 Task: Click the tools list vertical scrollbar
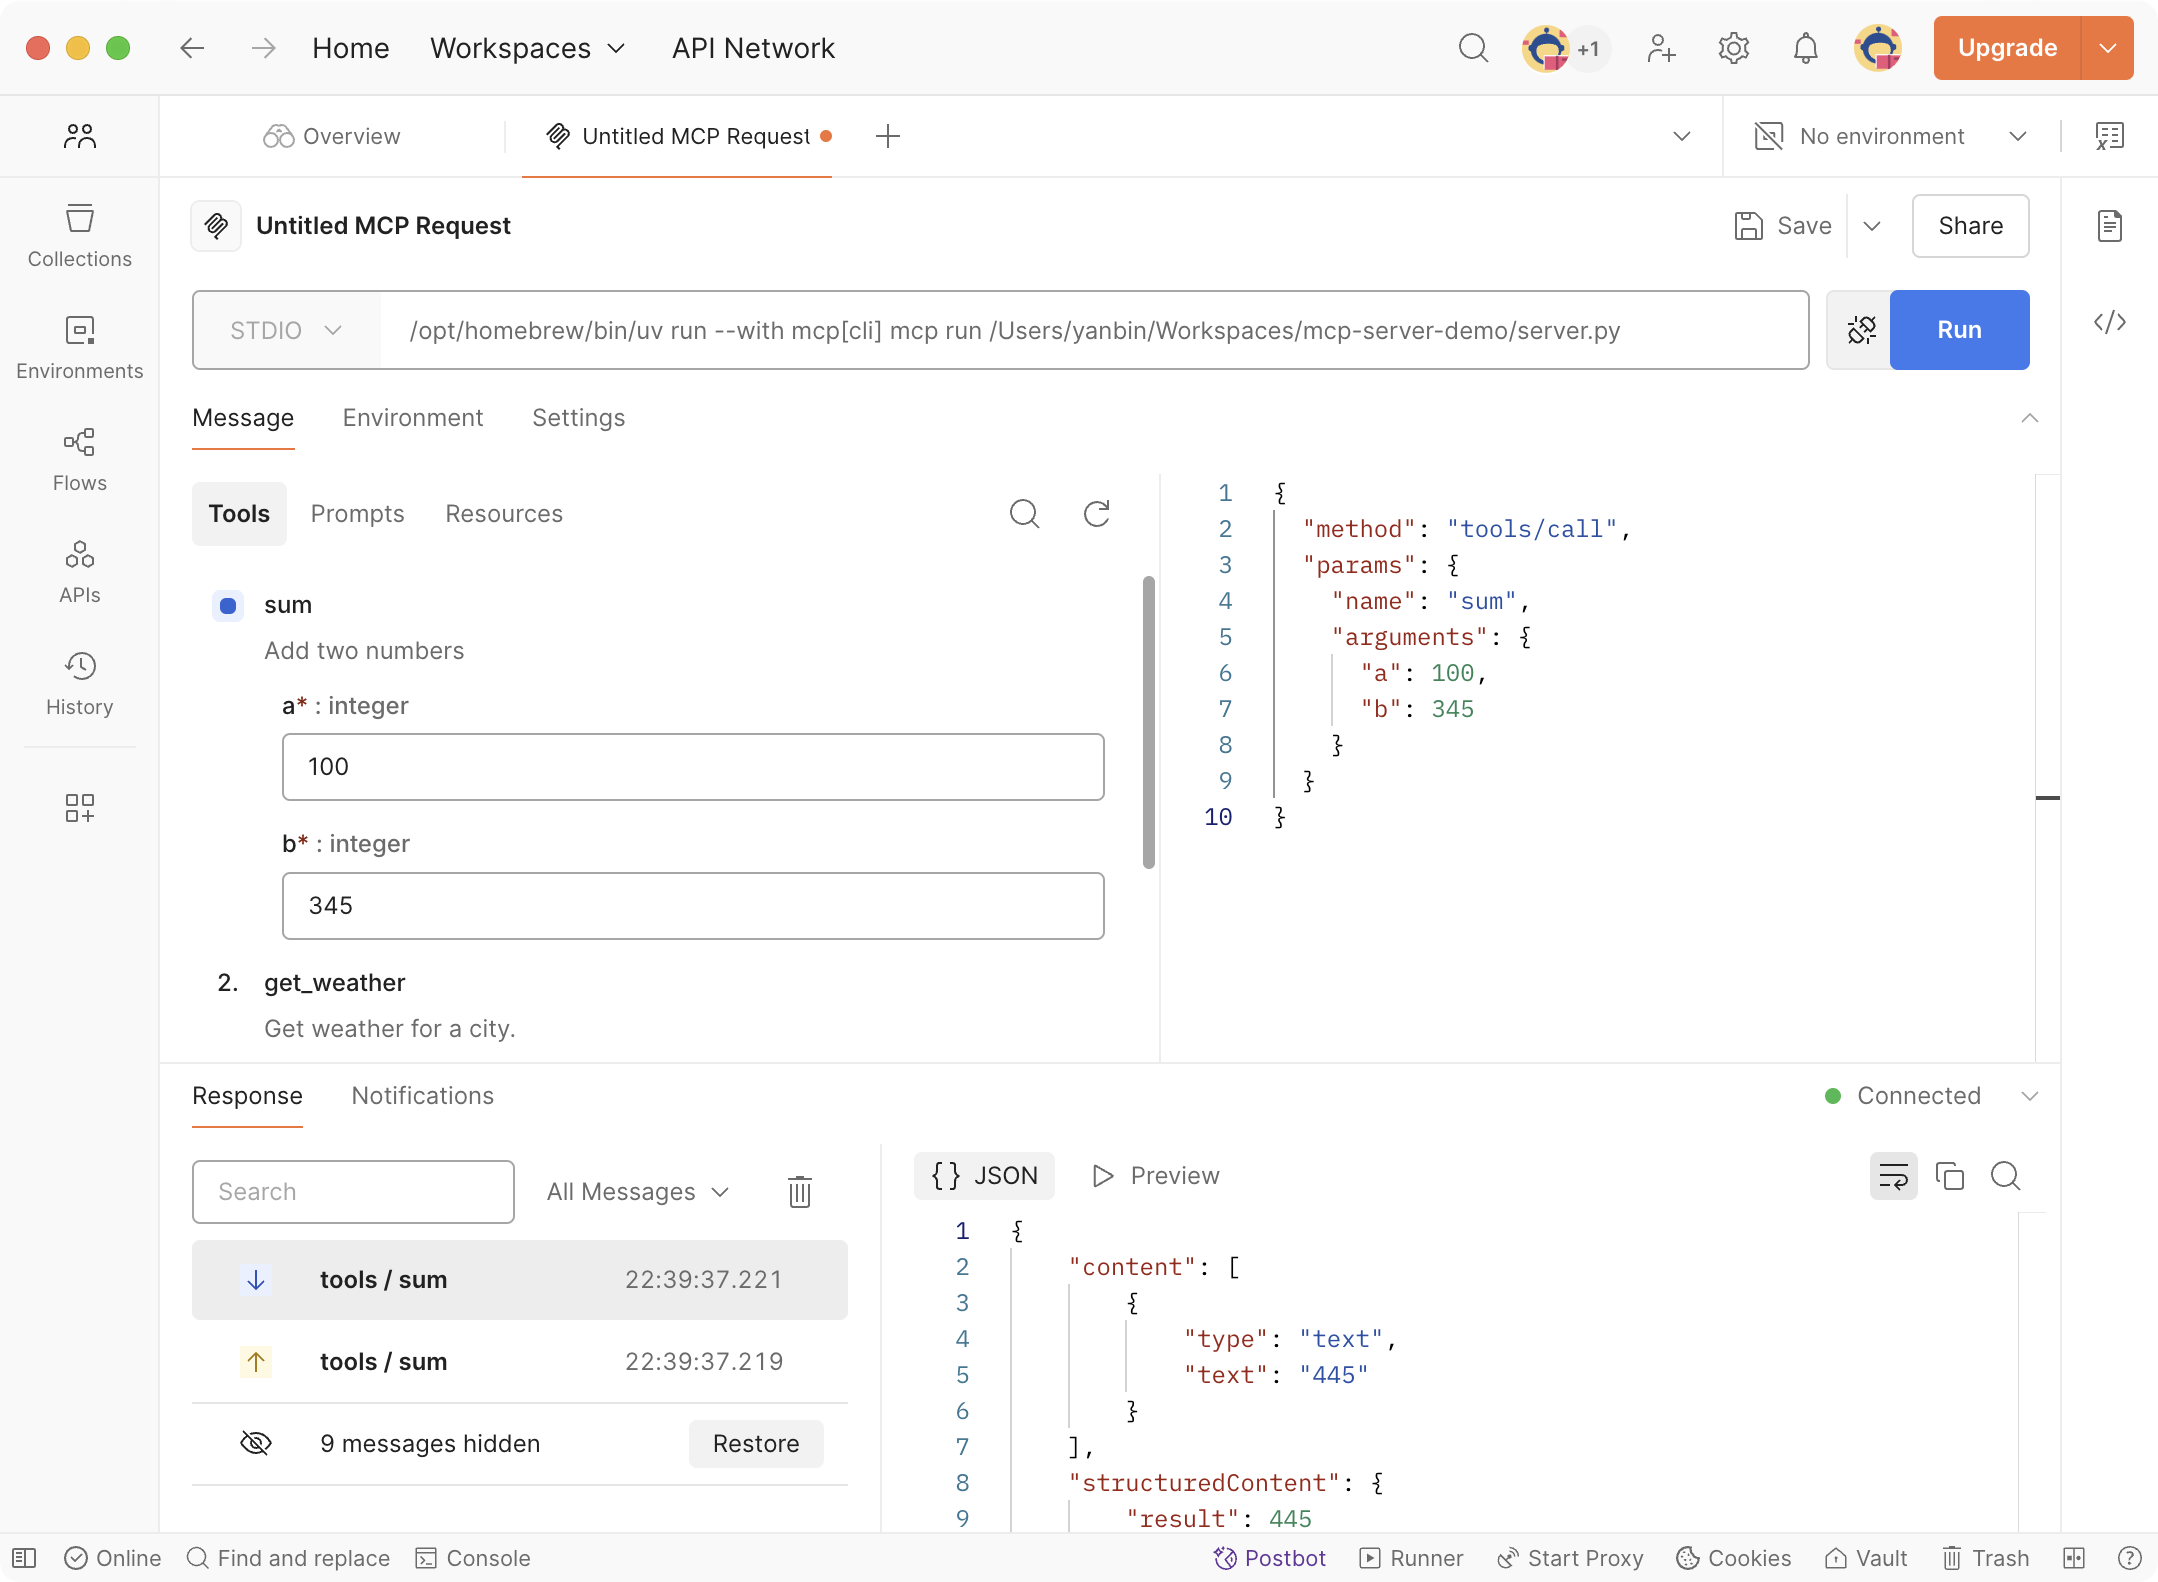click(x=1148, y=720)
